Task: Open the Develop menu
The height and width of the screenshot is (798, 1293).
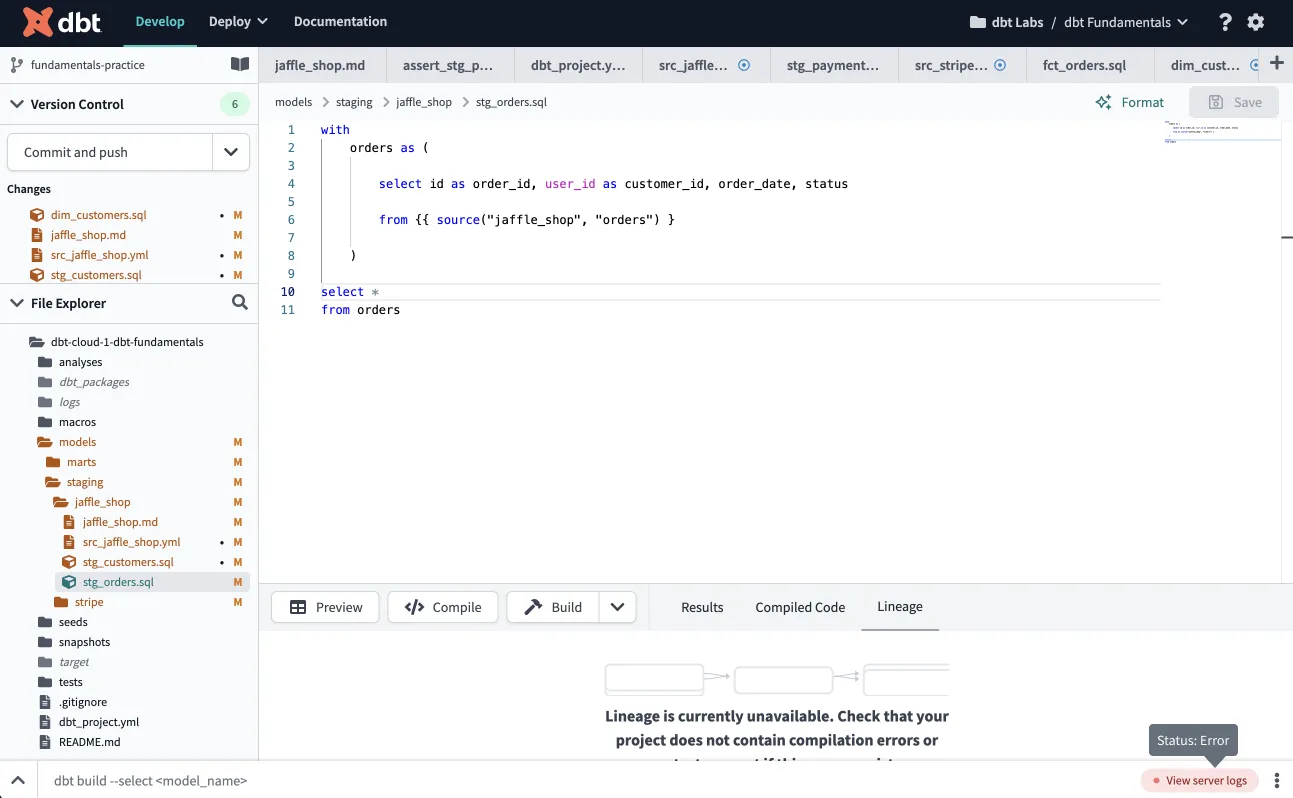Action: (x=160, y=21)
